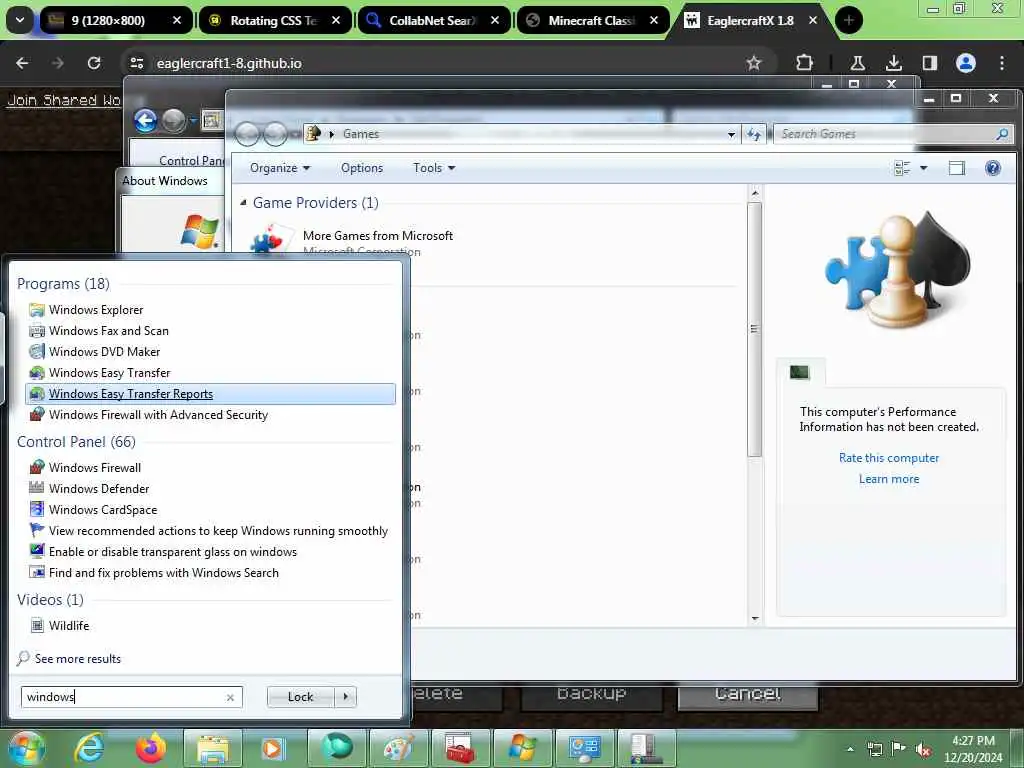This screenshot has width=1024, height=768.
Task: Change view icon in Games toolbar
Action: 902,168
